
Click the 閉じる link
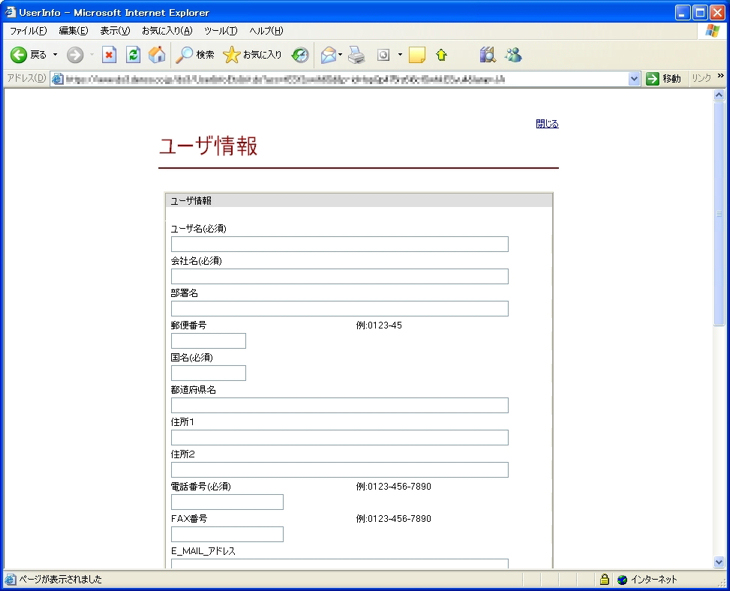pos(547,124)
